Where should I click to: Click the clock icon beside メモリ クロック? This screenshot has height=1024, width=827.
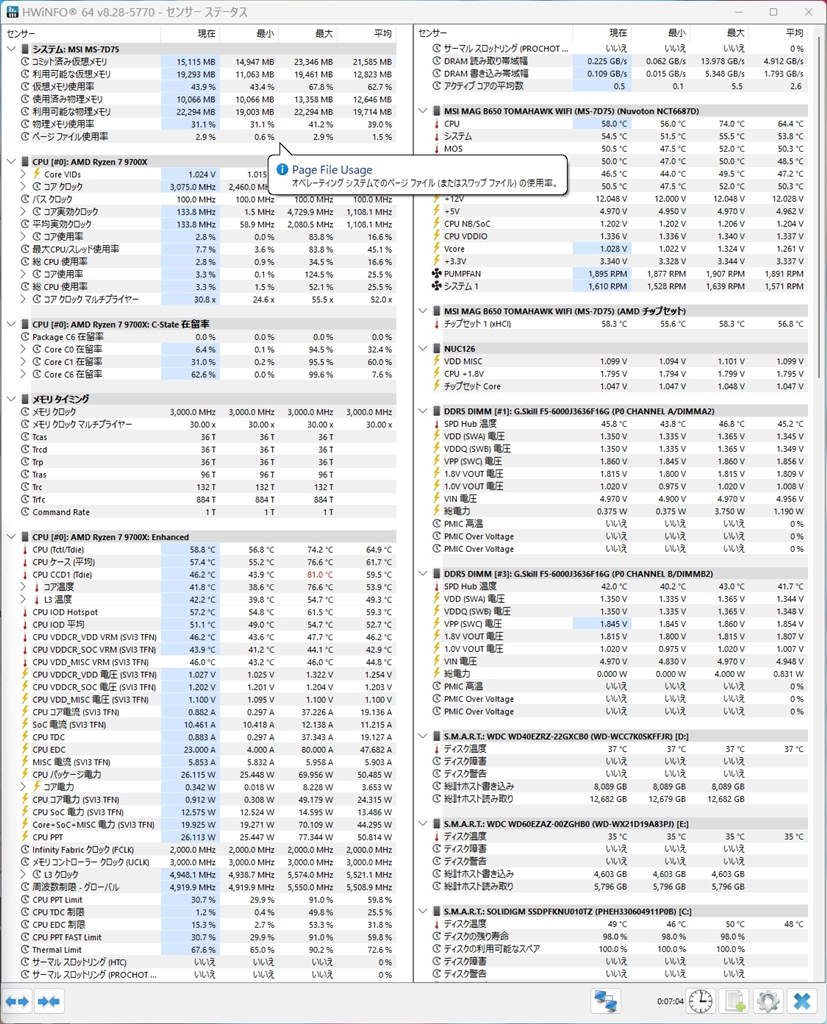point(25,412)
